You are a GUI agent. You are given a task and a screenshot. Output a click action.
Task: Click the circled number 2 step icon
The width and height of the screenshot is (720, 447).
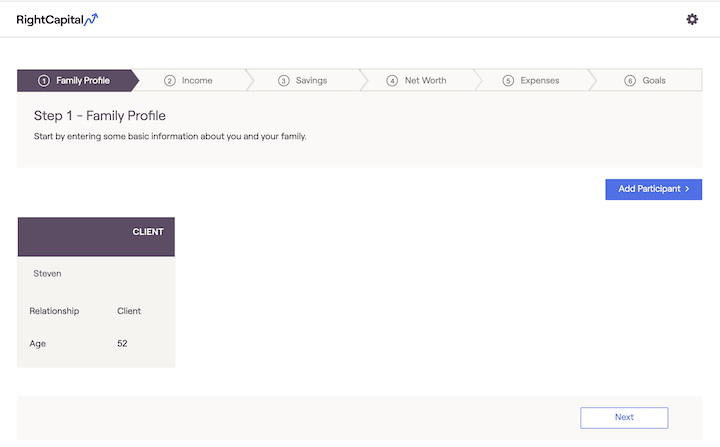pyautogui.click(x=170, y=81)
